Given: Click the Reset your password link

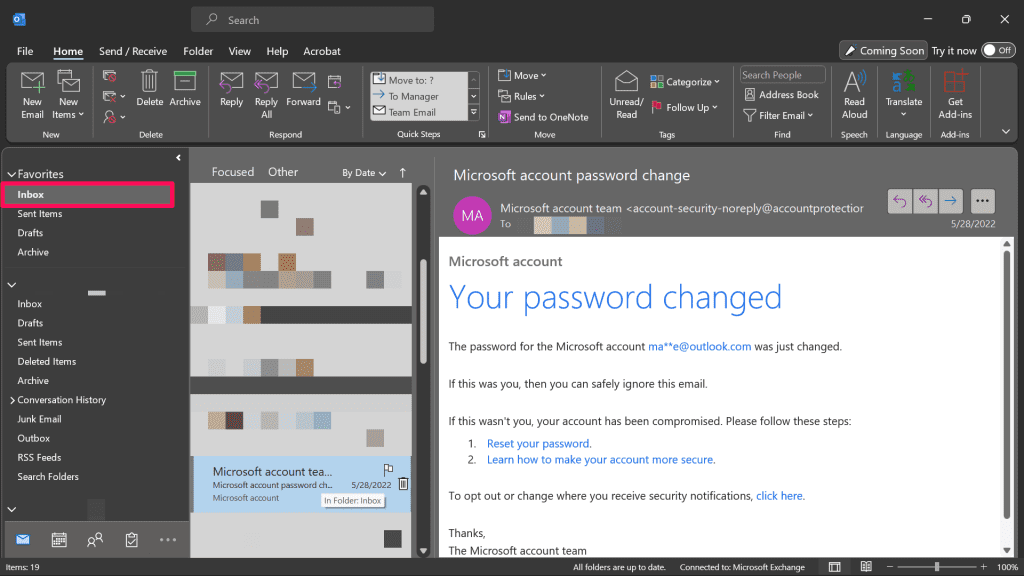Looking at the screenshot, I should [x=539, y=443].
